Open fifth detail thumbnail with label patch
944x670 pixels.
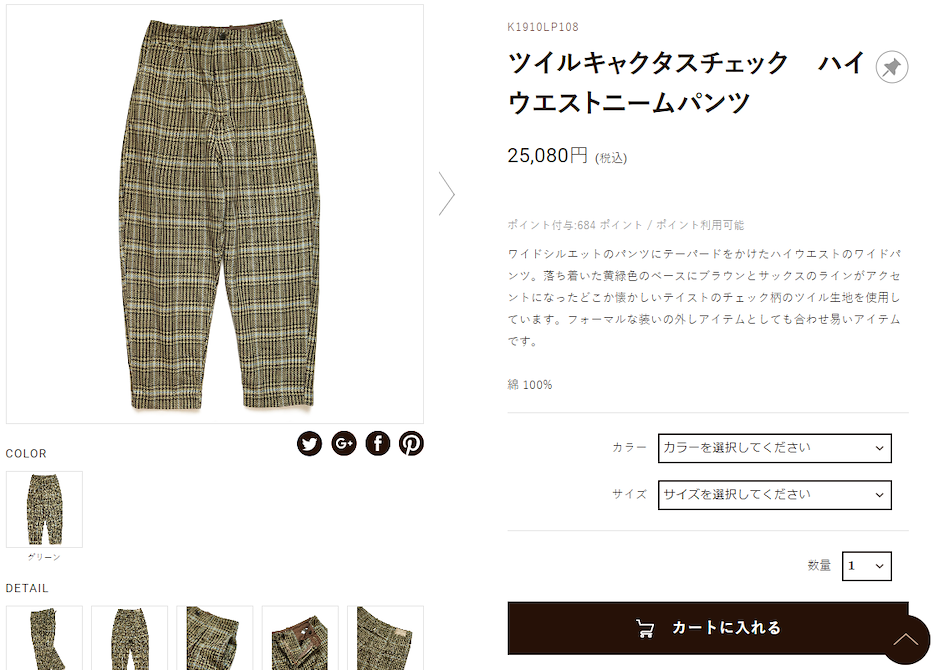(385, 638)
